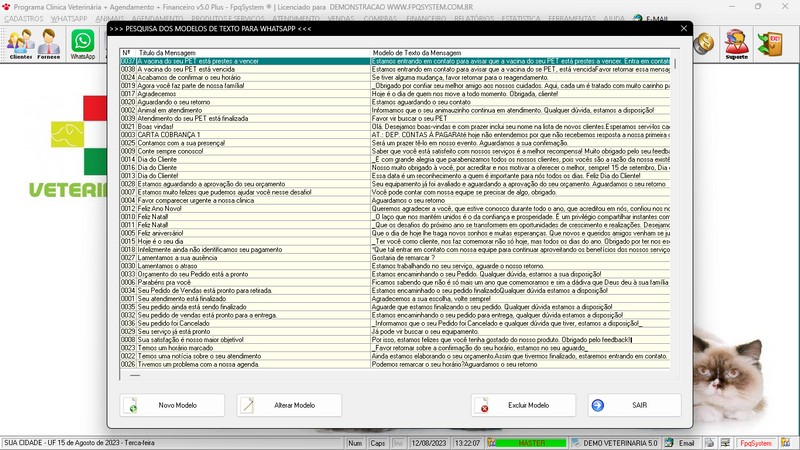The height and width of the screenshot is (450, 800).
Task: Click the SAIR button
Action: 634,405
